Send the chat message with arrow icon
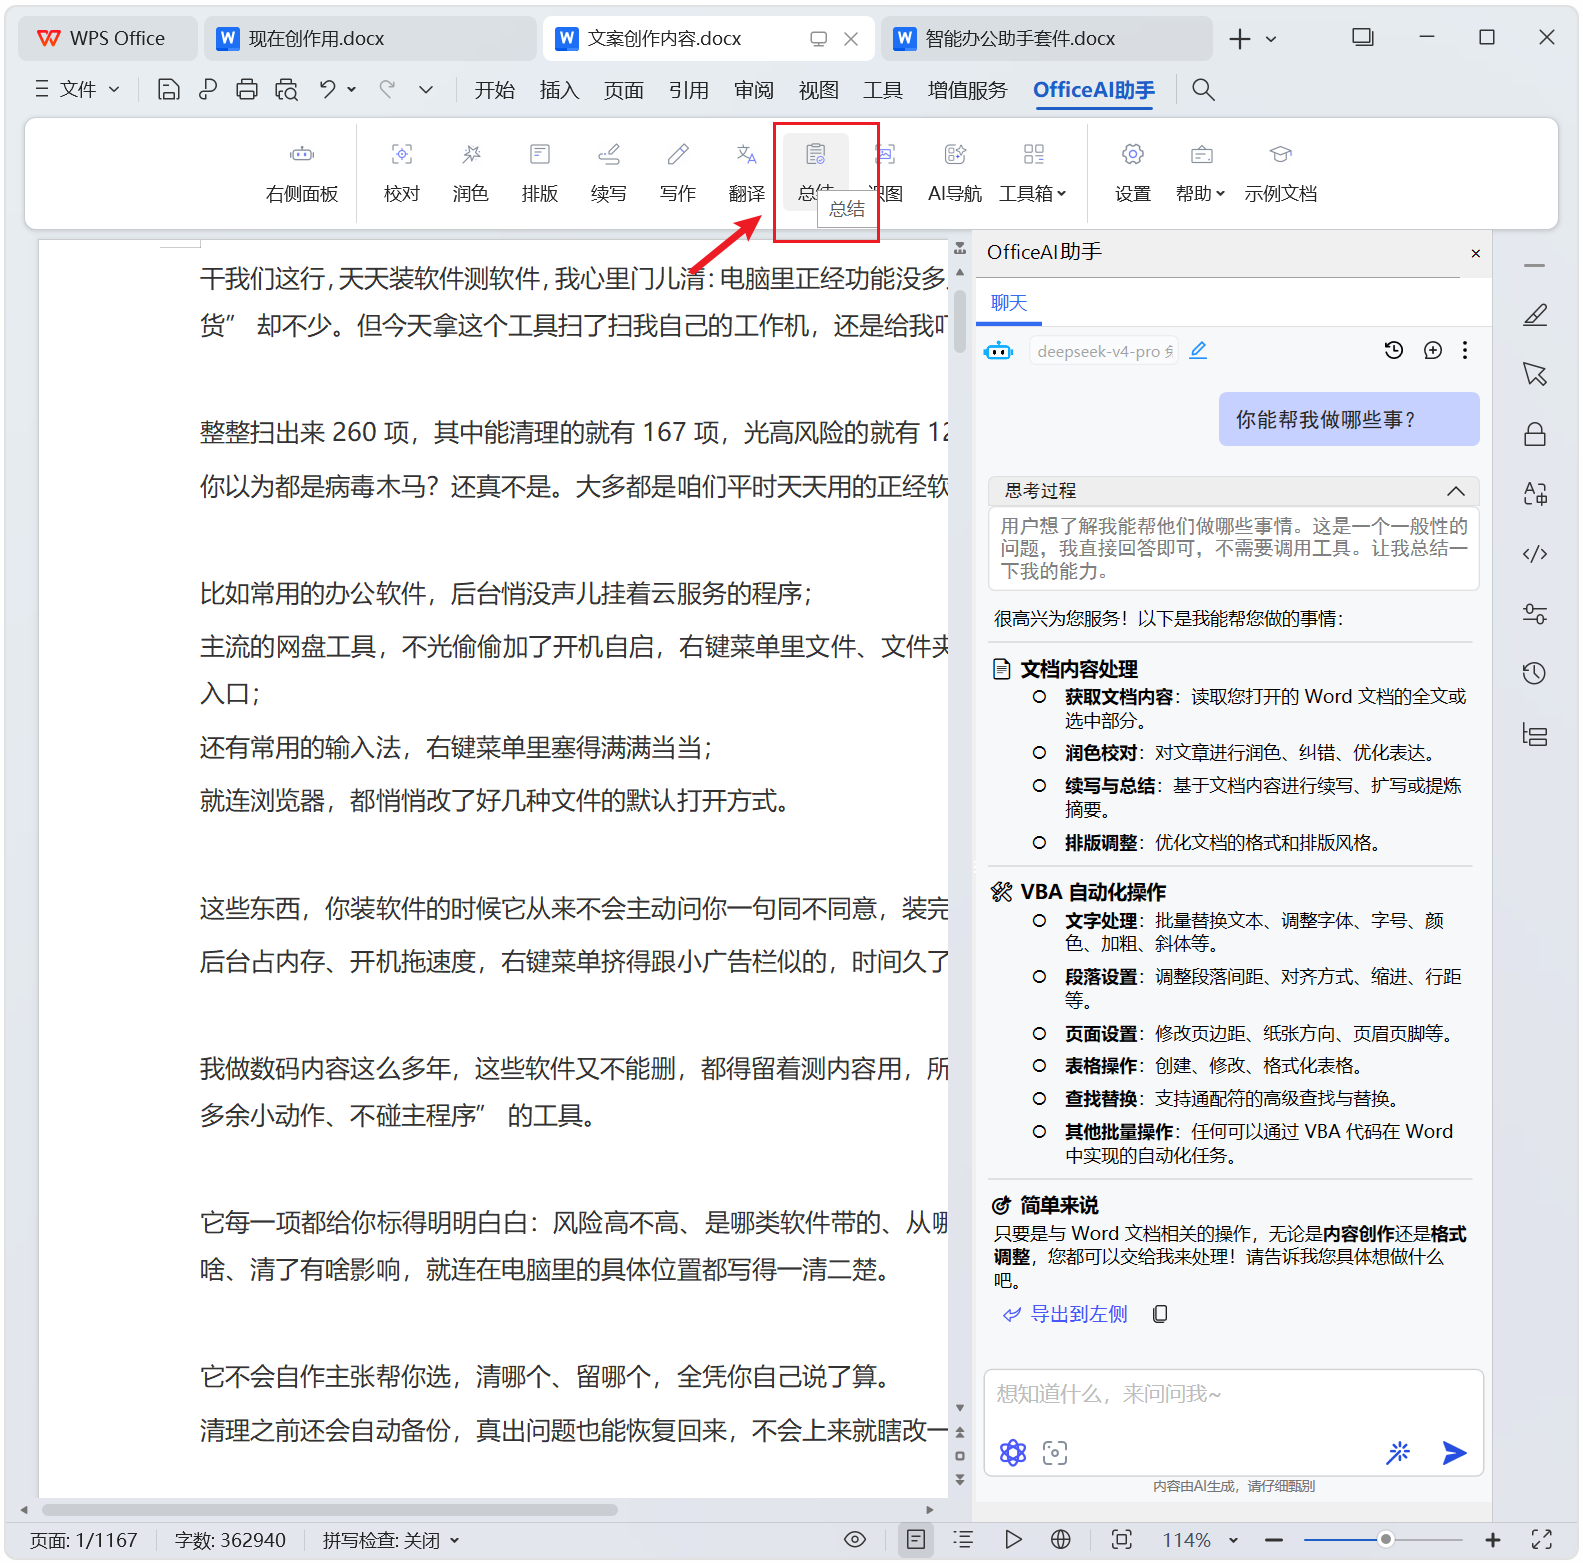The height and width of the screenshot is (1563, 1583). (1454, 1452)
